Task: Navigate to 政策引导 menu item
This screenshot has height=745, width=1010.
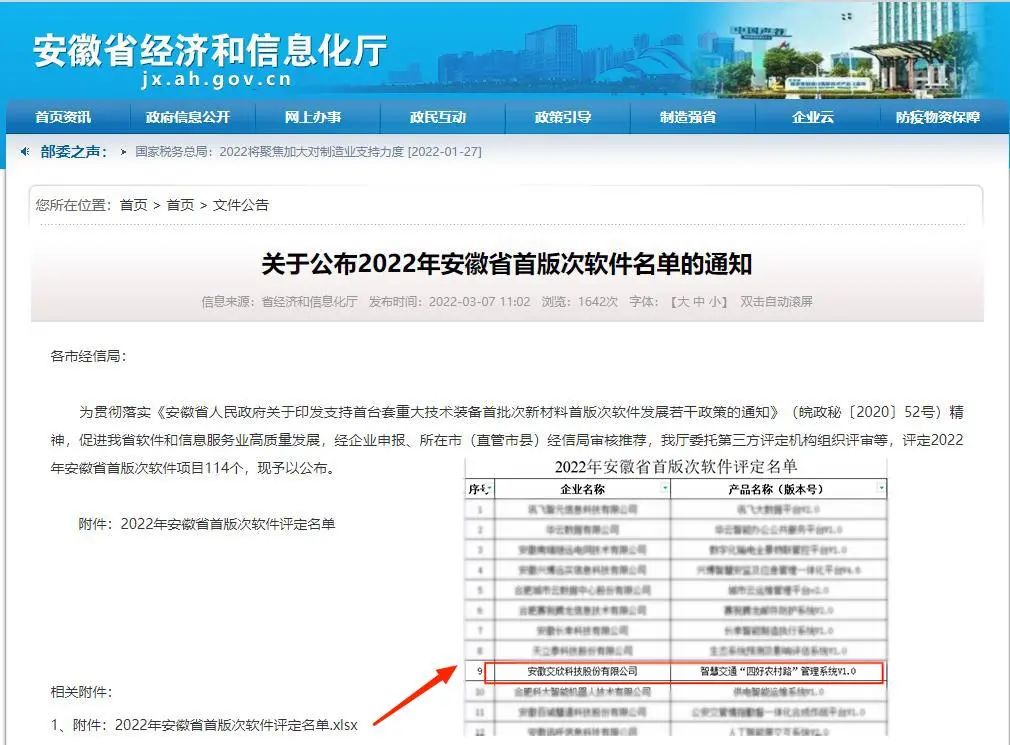Action: point(566,116)
